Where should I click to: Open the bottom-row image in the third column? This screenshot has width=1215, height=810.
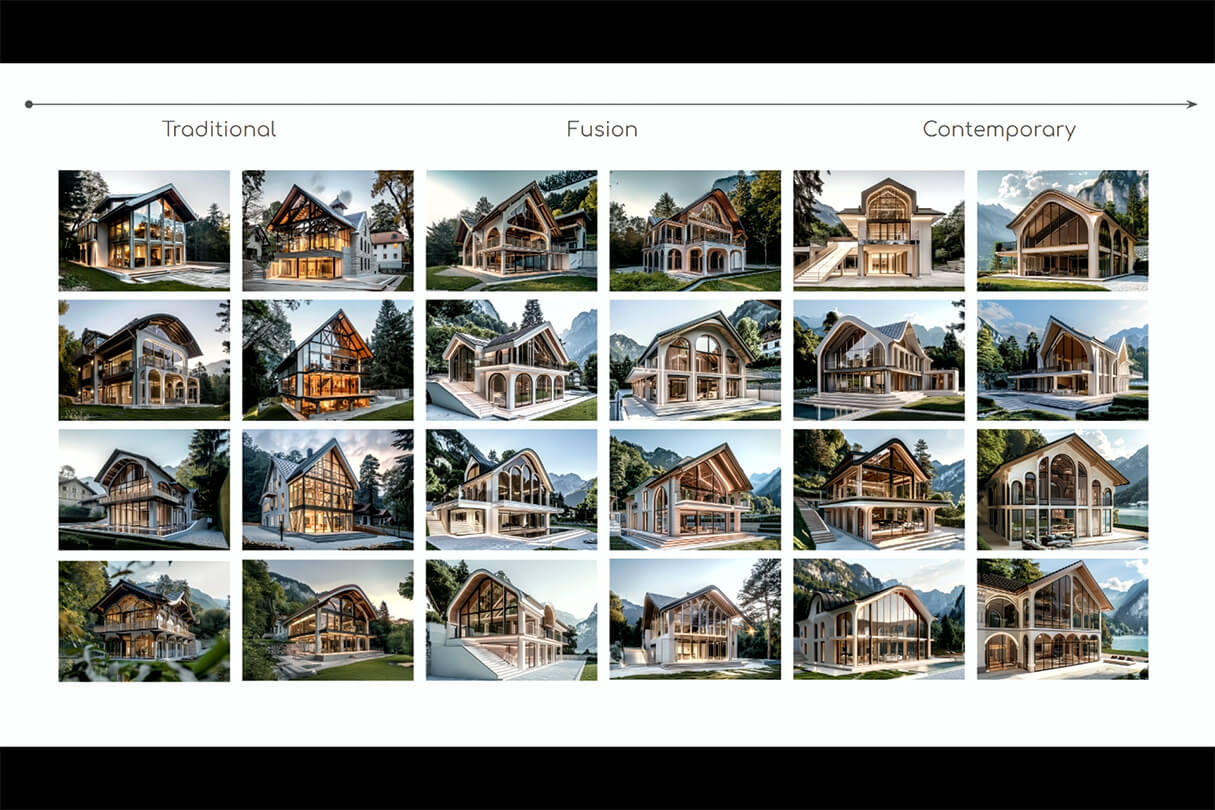tap(511, 620)
